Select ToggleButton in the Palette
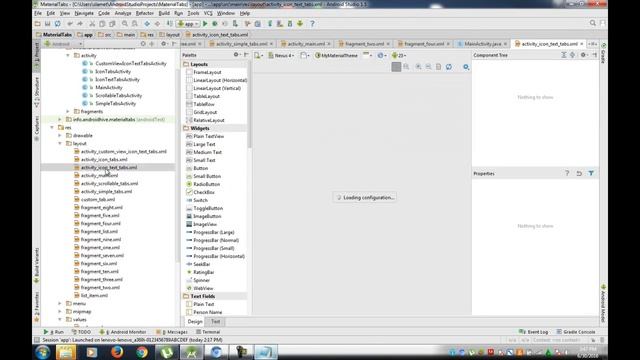This screenshot has height=360, width=640. 204,208
